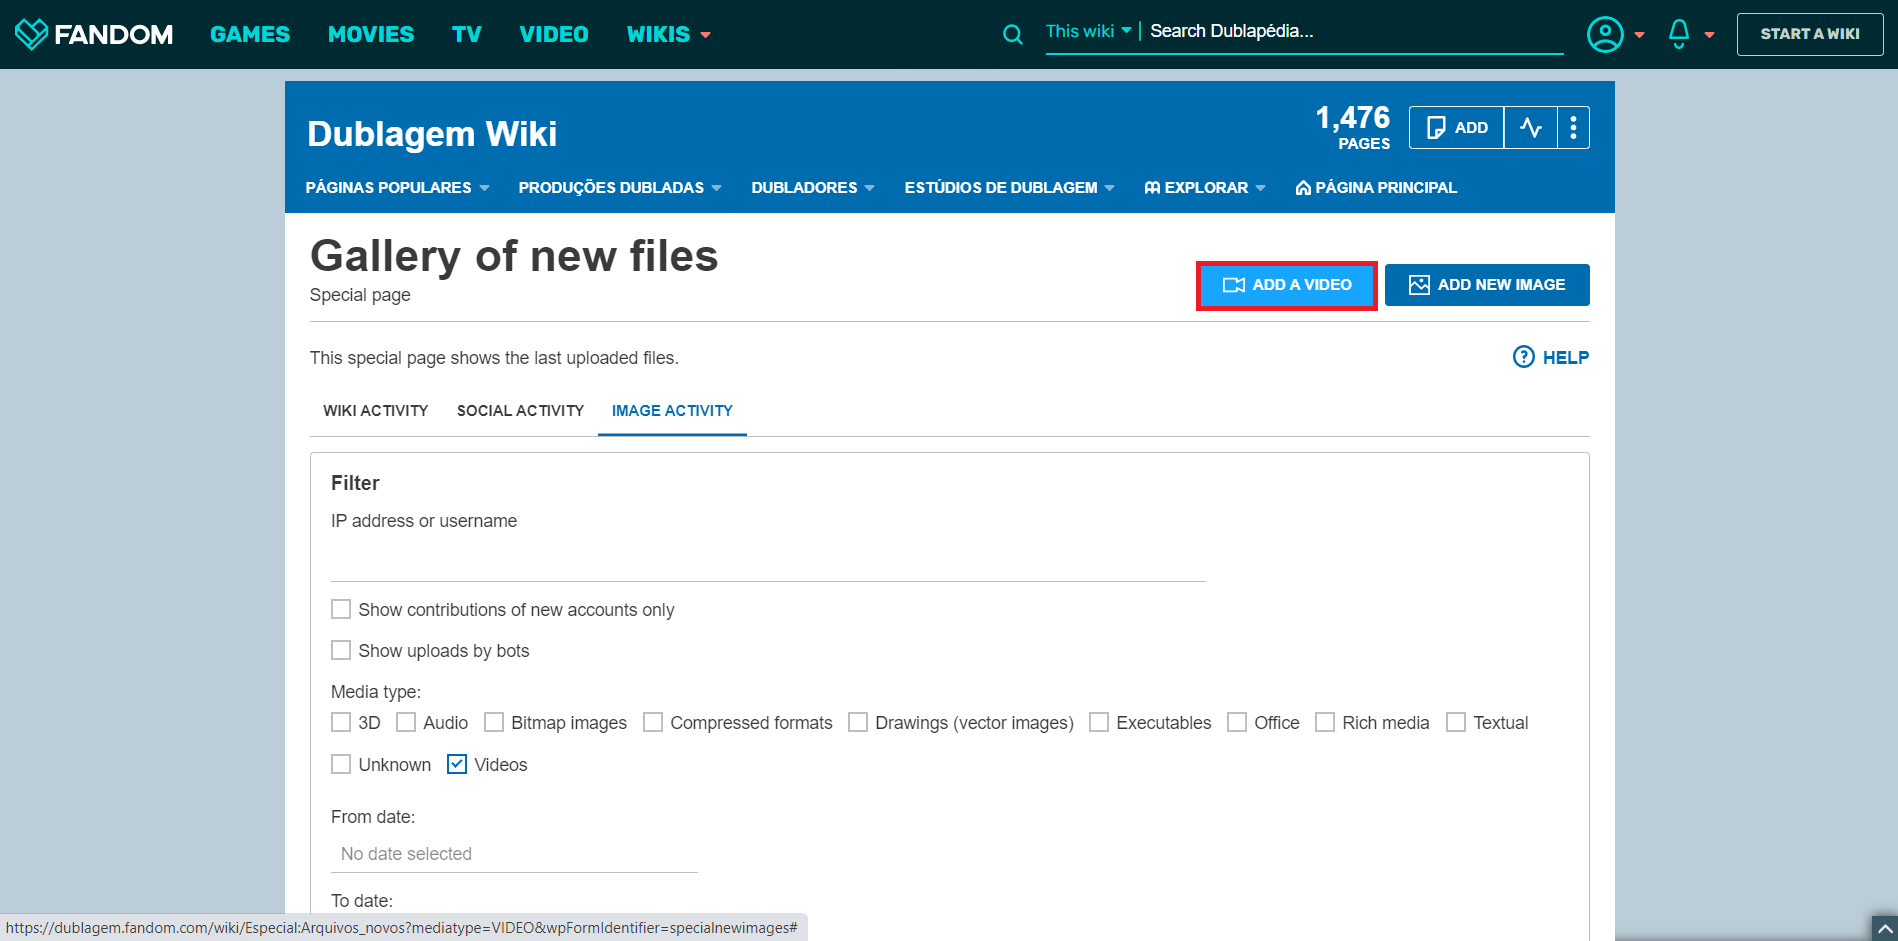Click the 1,476 PAGES counter
This screenshot has width=1898, height=941.
tap(1353, 127)
